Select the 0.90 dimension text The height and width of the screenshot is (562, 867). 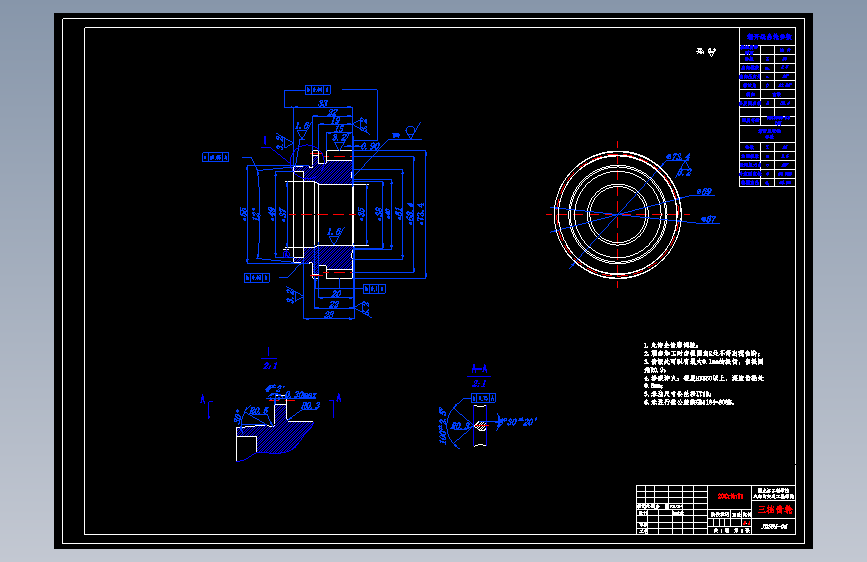370,147
